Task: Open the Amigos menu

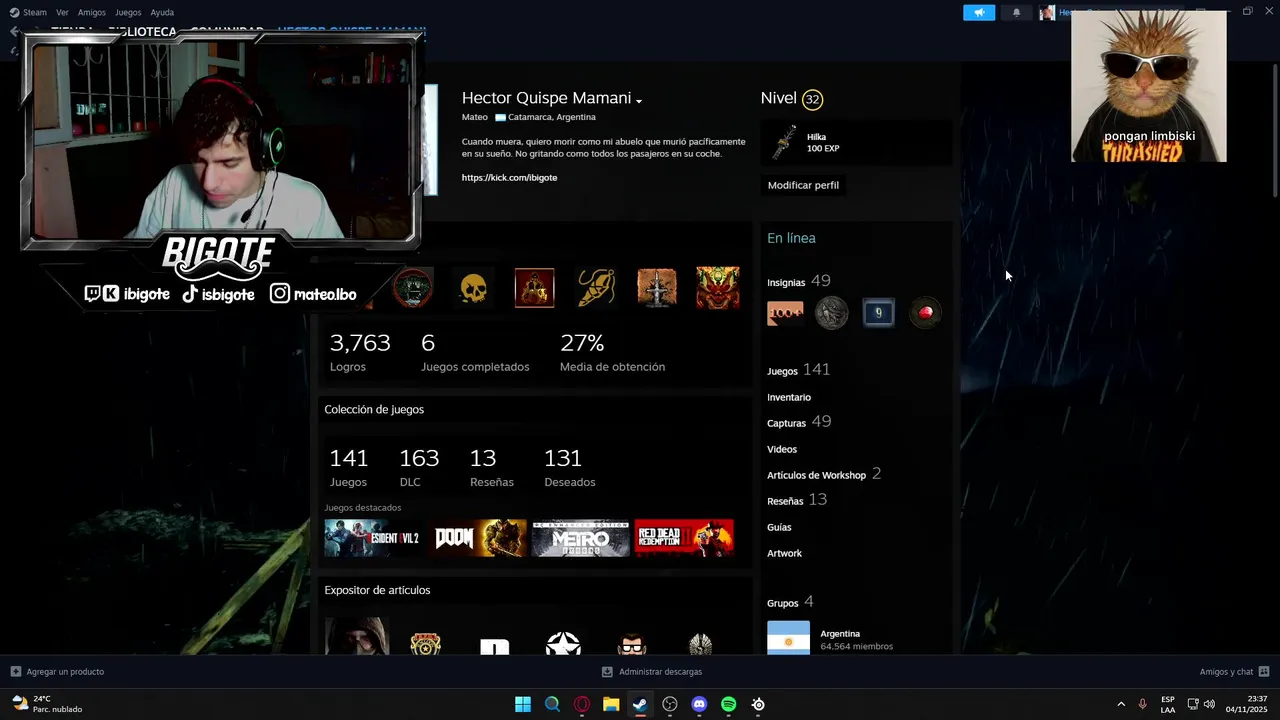Action: tap(92, 12)
